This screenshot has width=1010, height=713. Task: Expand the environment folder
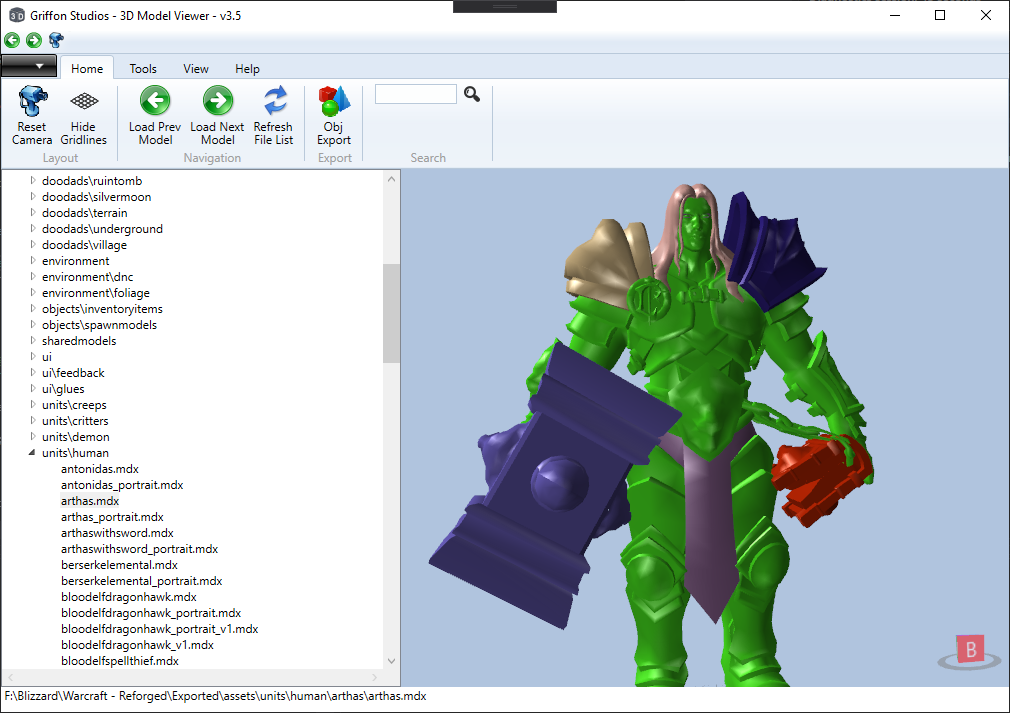[33, 260]
